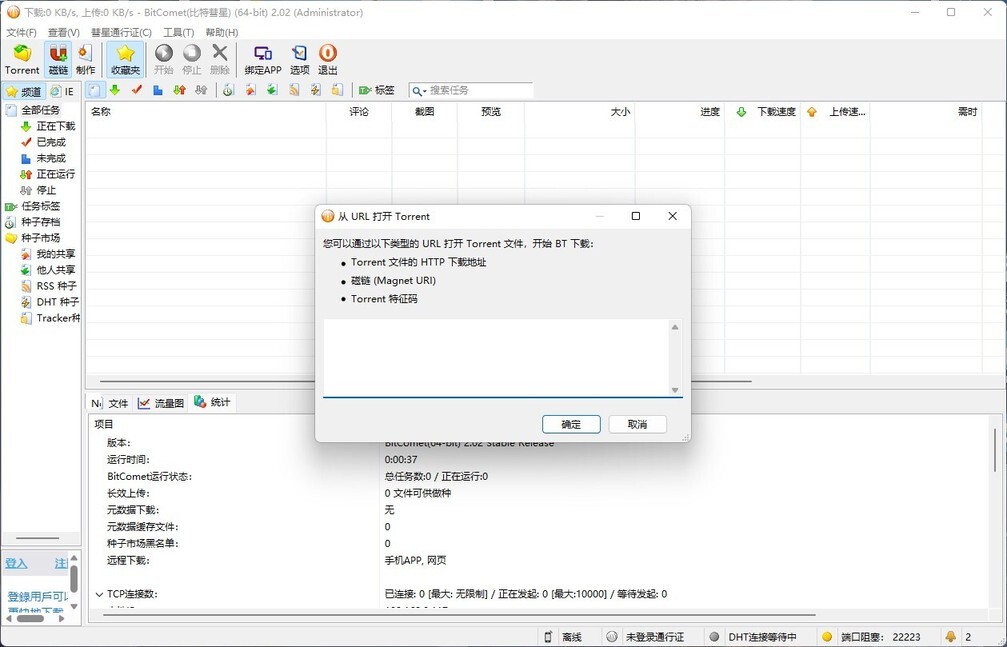
Task: Switch to the 文件 details tab
Action: click(118, 403)
